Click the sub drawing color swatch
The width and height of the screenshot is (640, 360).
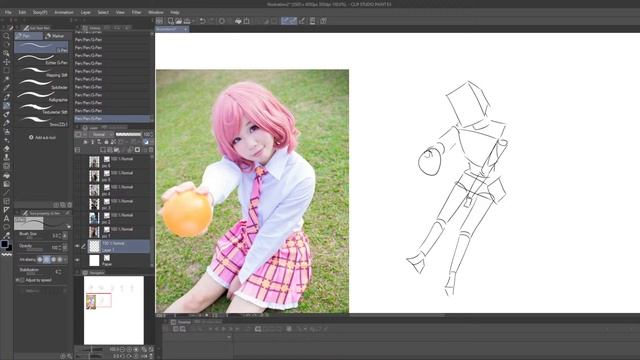[9, 247]
